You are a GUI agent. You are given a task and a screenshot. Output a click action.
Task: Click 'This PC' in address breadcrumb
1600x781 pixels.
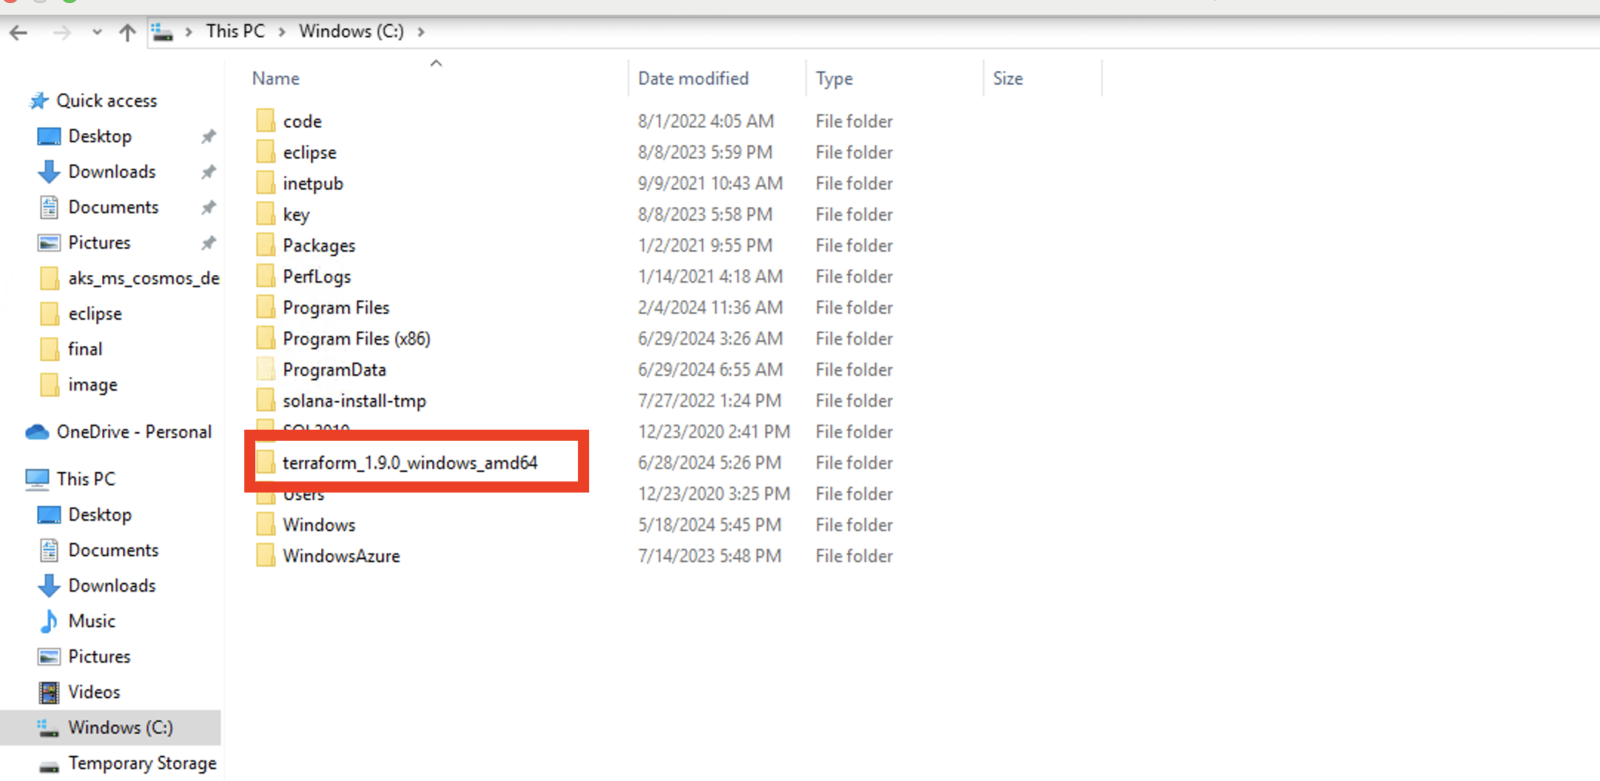point(235,31)
